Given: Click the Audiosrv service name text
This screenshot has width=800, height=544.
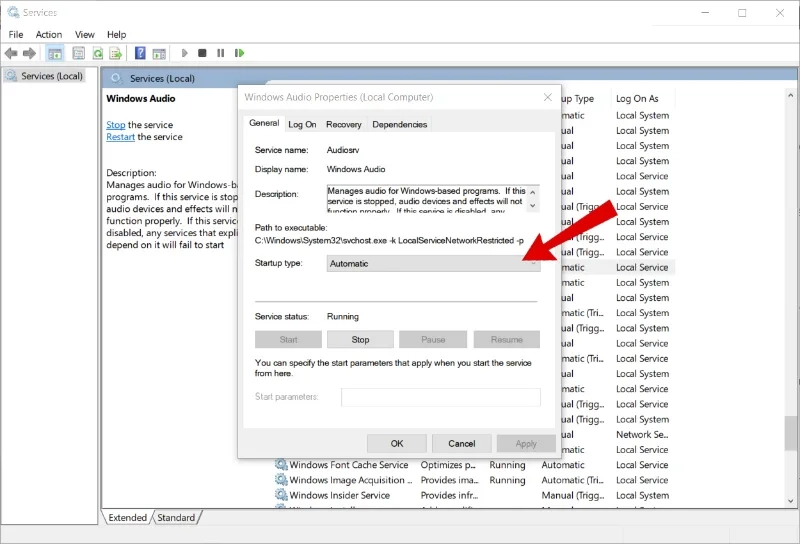Looking at the screenshot, I should click(x=343, y=150).
